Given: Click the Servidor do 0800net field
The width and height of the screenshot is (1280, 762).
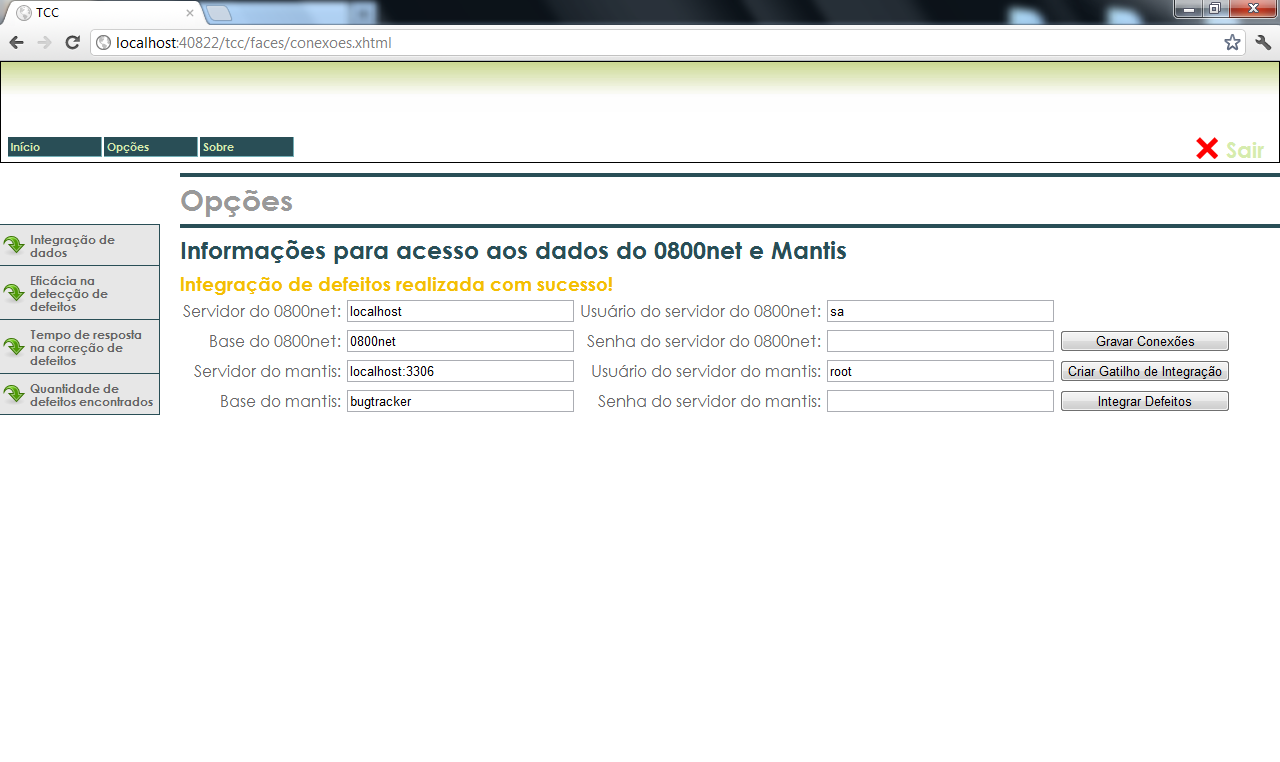Looking at the screenshot, I should [x=460, y=311].
